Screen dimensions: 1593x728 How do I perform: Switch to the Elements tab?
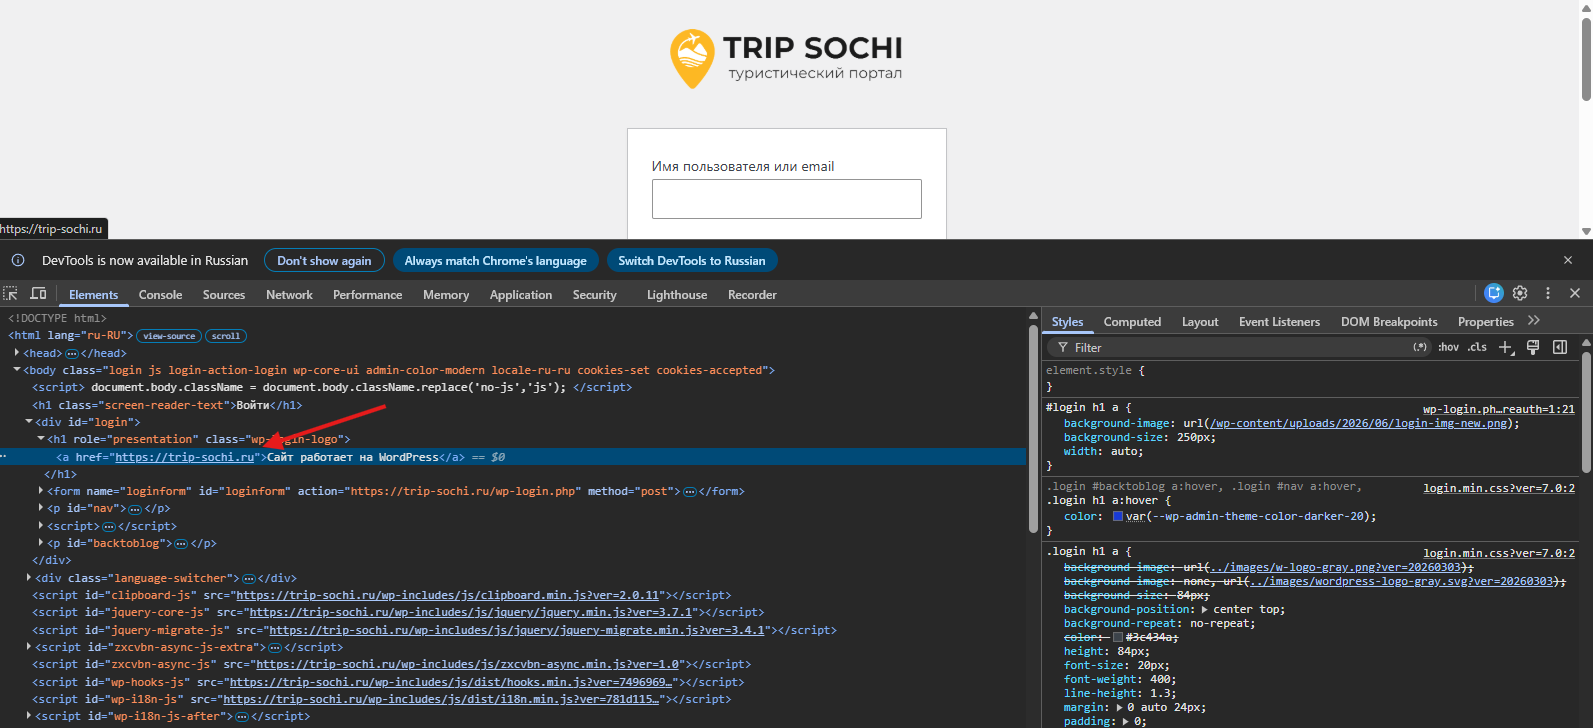pos(93,295)
